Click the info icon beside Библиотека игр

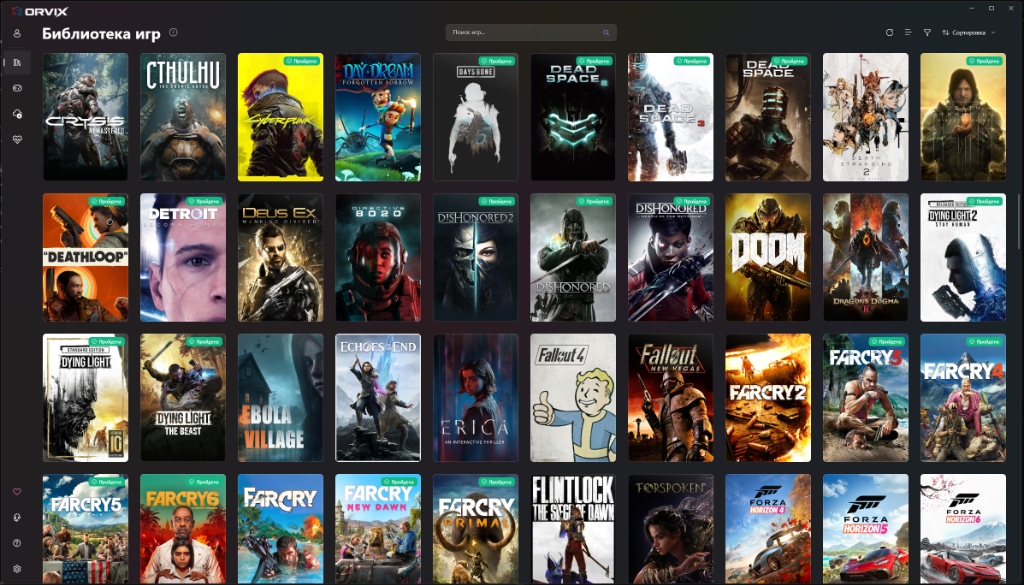click(173, 32)
